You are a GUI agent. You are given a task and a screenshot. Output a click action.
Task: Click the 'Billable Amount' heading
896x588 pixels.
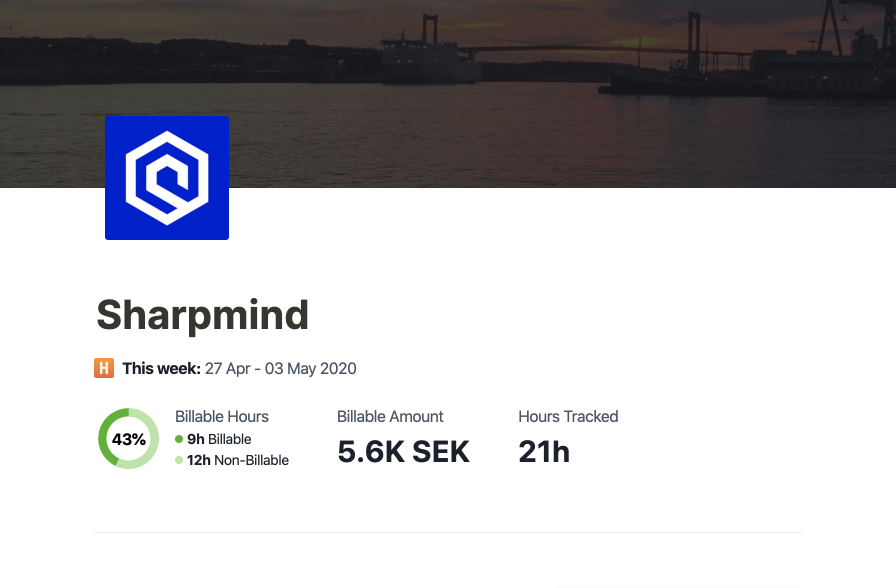coord(390,417)
